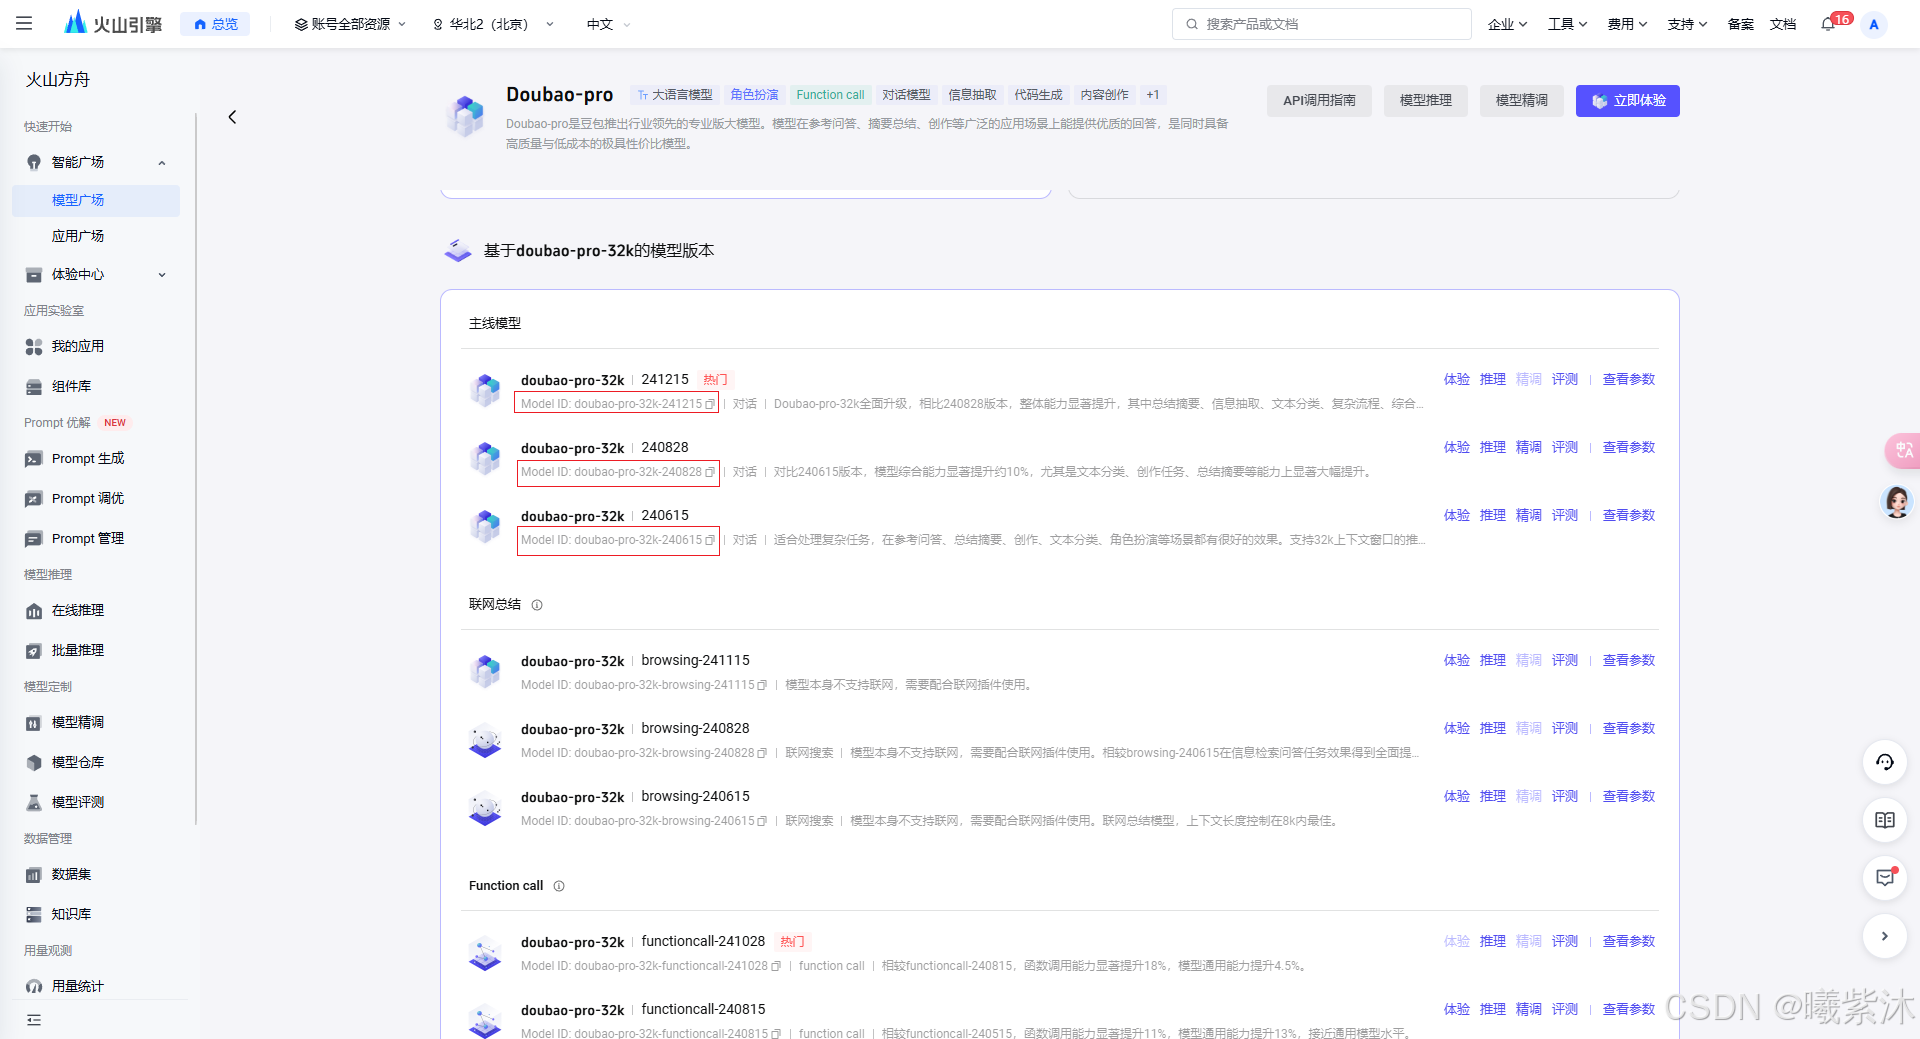Click 查看参数 for browsing-240615
This screenshot has width=1920, height=1039.
(x=1628, y=796)
